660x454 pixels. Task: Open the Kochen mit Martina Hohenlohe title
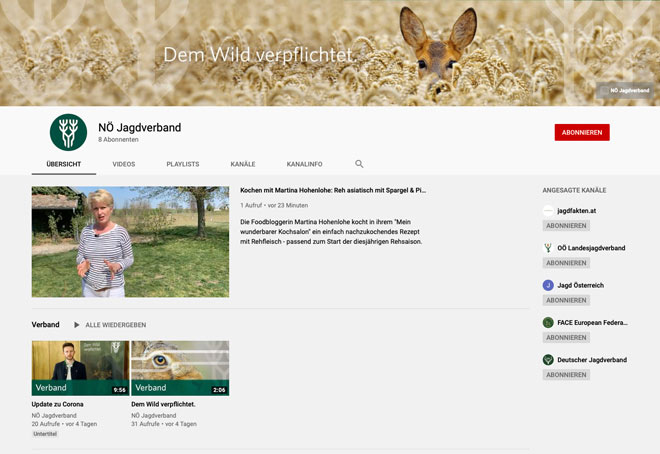[333, 190]
